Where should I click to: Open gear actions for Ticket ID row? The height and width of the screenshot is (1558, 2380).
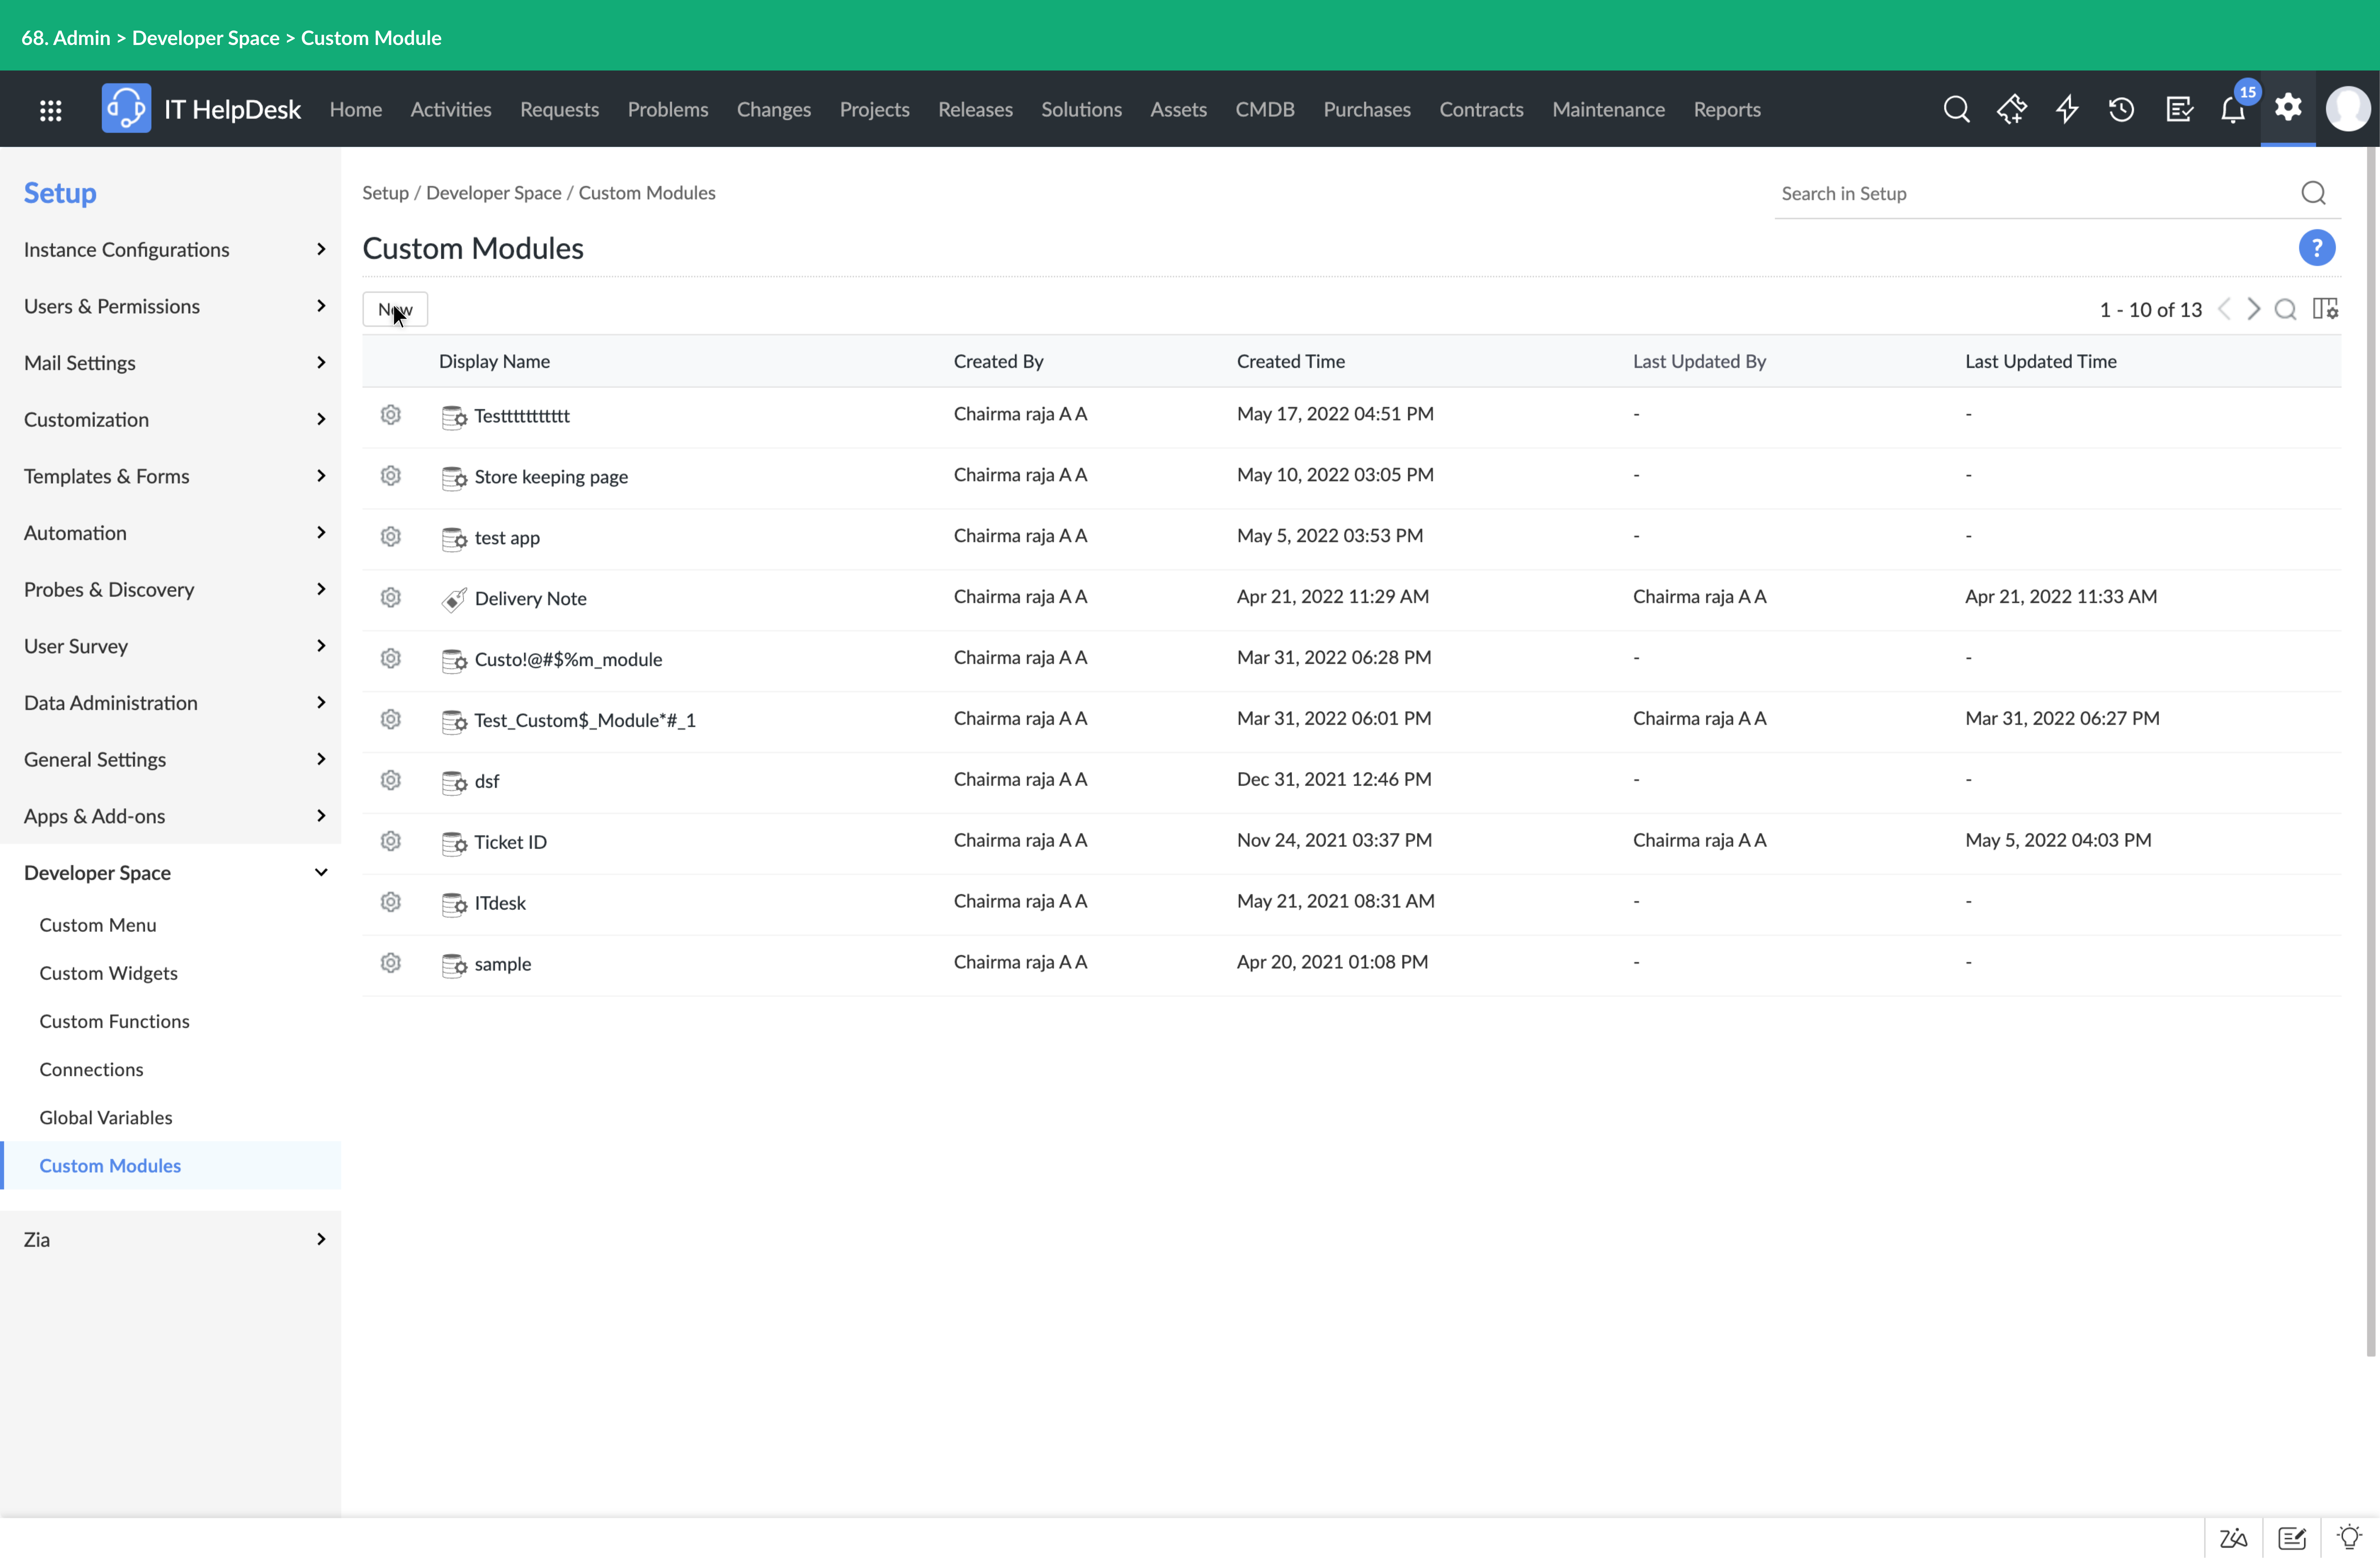[391, 841]
